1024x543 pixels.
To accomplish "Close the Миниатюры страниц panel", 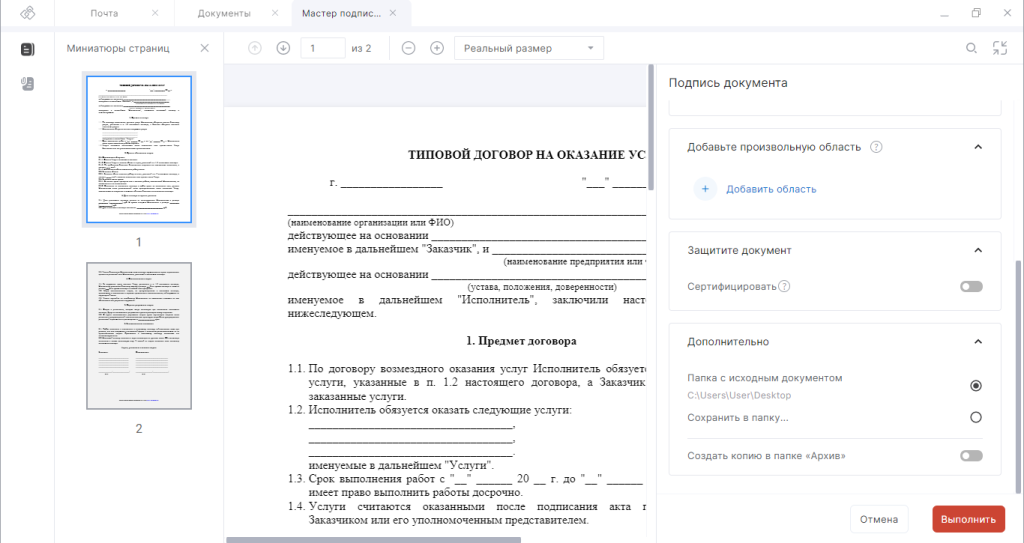I will click(x=204, y=48).
